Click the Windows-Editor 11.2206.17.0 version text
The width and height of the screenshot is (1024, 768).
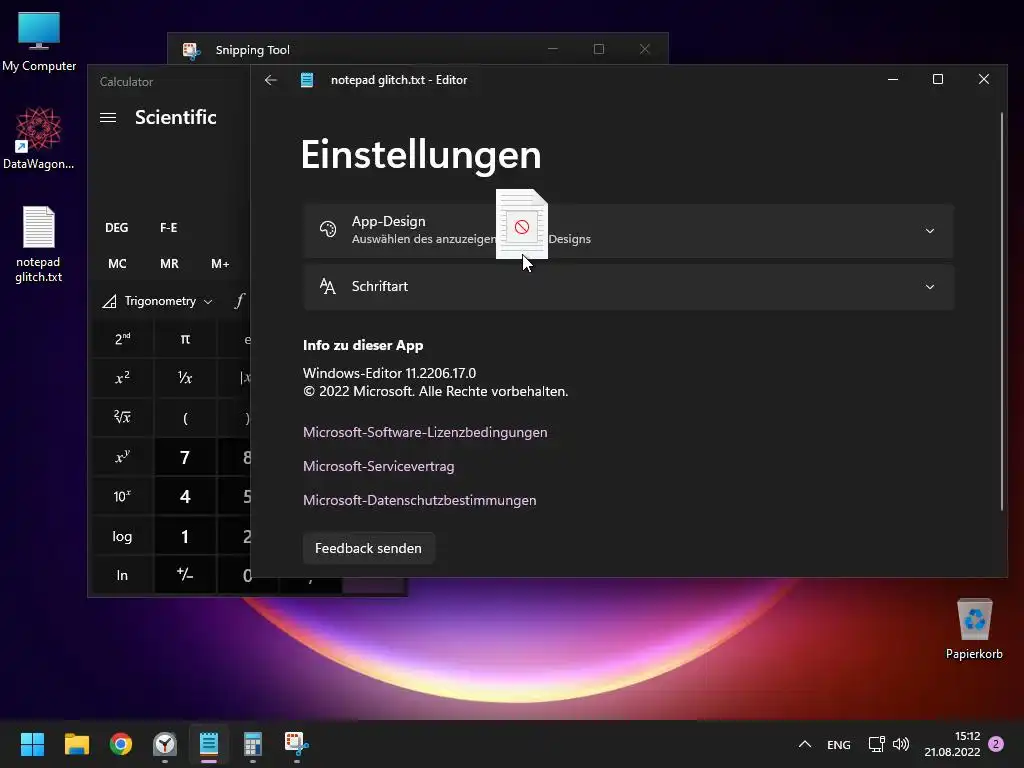[389, 374]
